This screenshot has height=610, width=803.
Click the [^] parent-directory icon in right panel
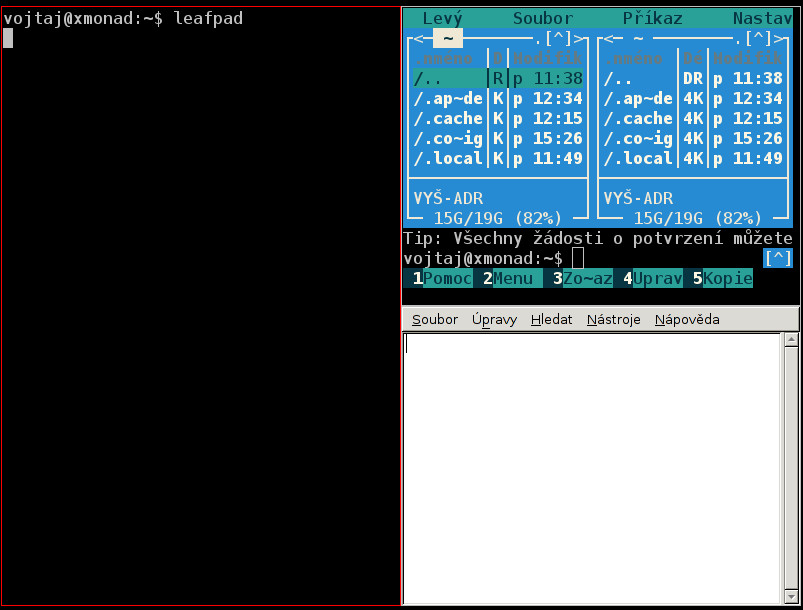click(760, 38)
